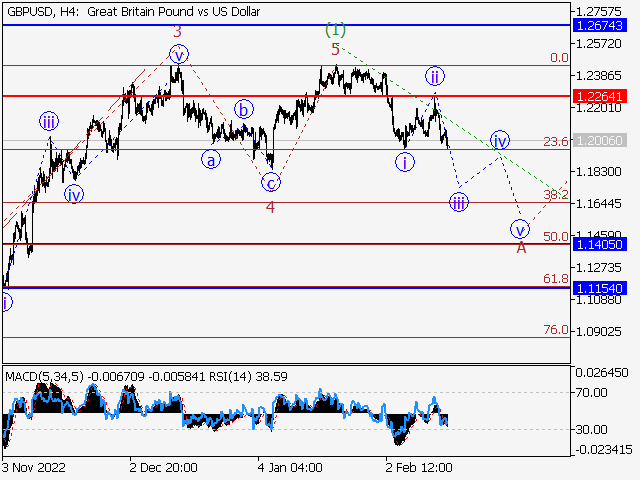The height and width of the screenshot is (480, 640).
Task: Select the 23.6 Fibonacci level label
Action: pos(556,142)
